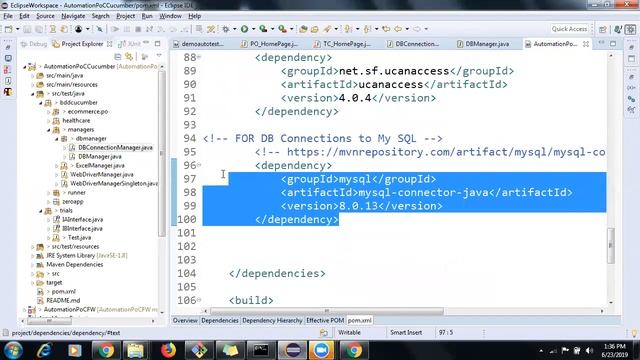Click the Previous Annotation toolbar icon
Image resolution: width=640 pixels, height=360 pixels.
pos(367,29)
